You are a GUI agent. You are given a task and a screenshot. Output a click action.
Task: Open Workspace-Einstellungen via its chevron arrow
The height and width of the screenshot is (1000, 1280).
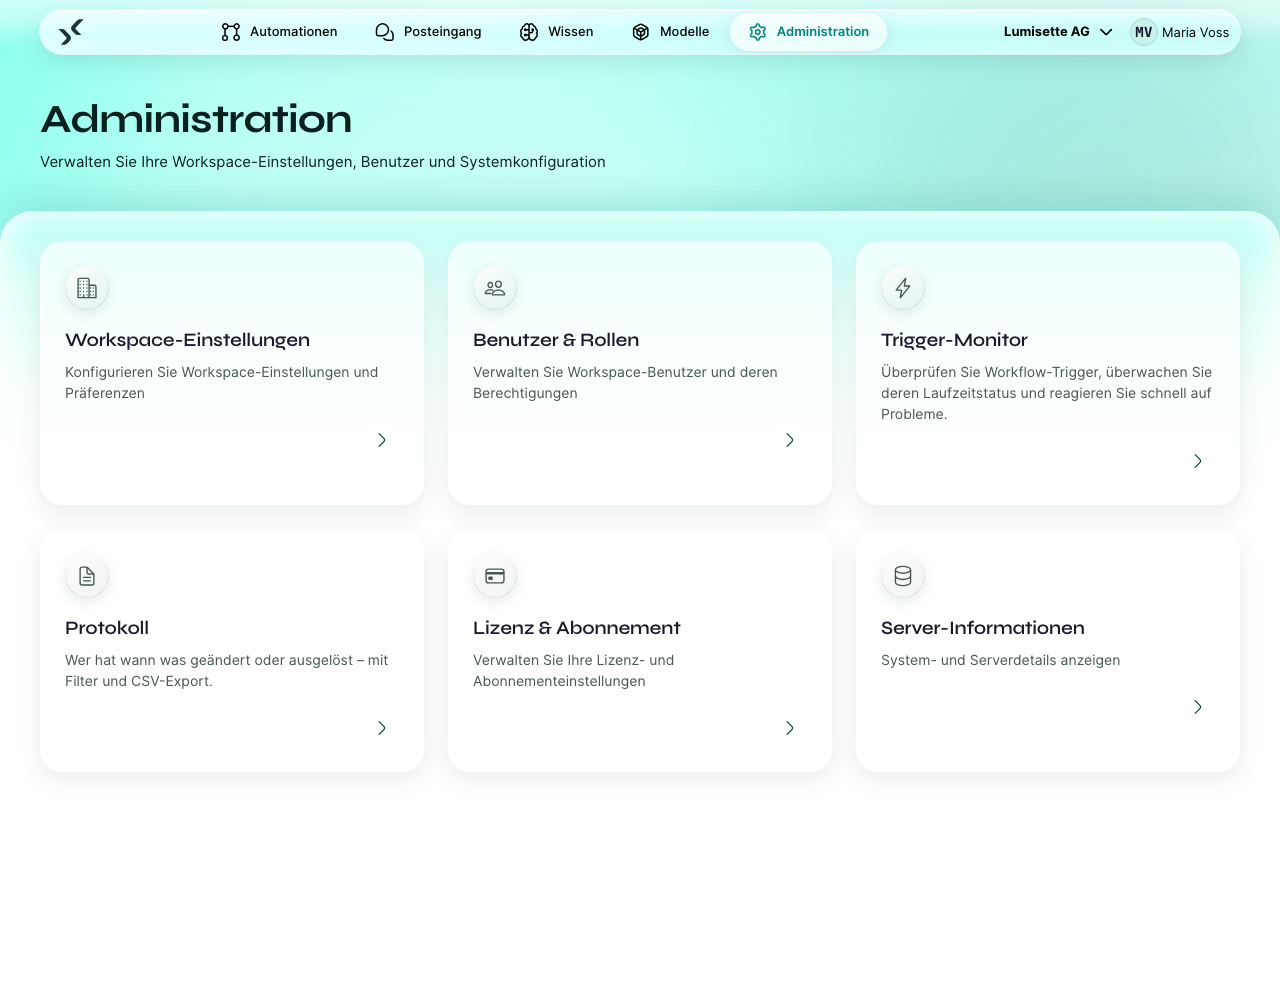tap(382, 440)
